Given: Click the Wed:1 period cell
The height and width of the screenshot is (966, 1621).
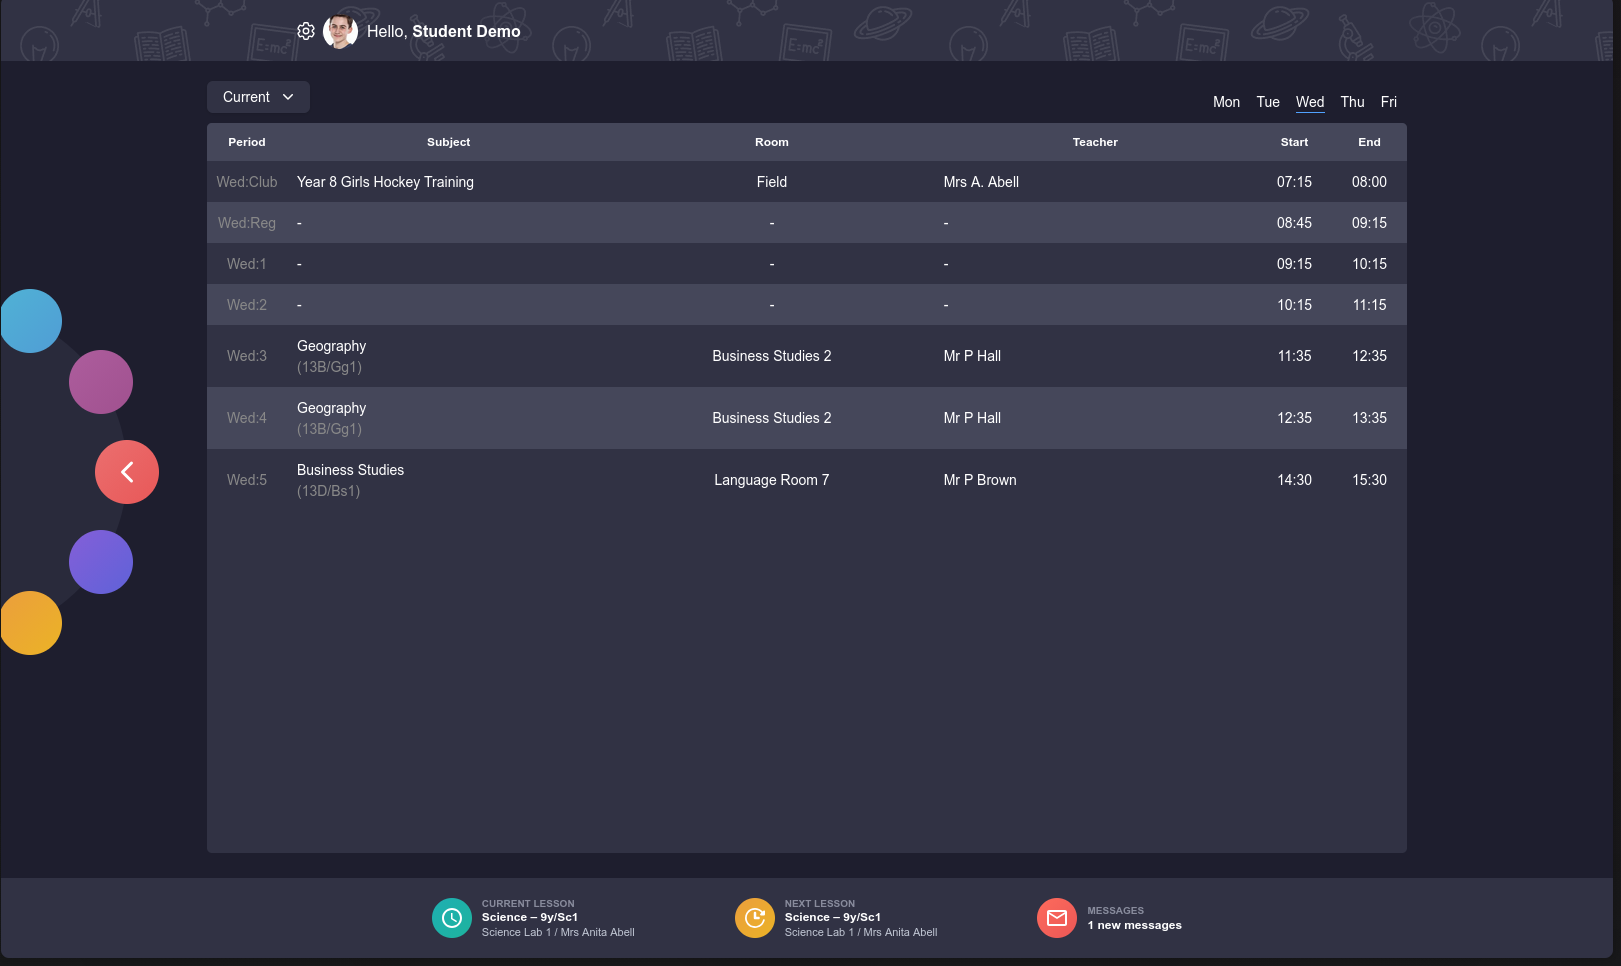Looking at the screenshot, I should click(x=247, y=264).
